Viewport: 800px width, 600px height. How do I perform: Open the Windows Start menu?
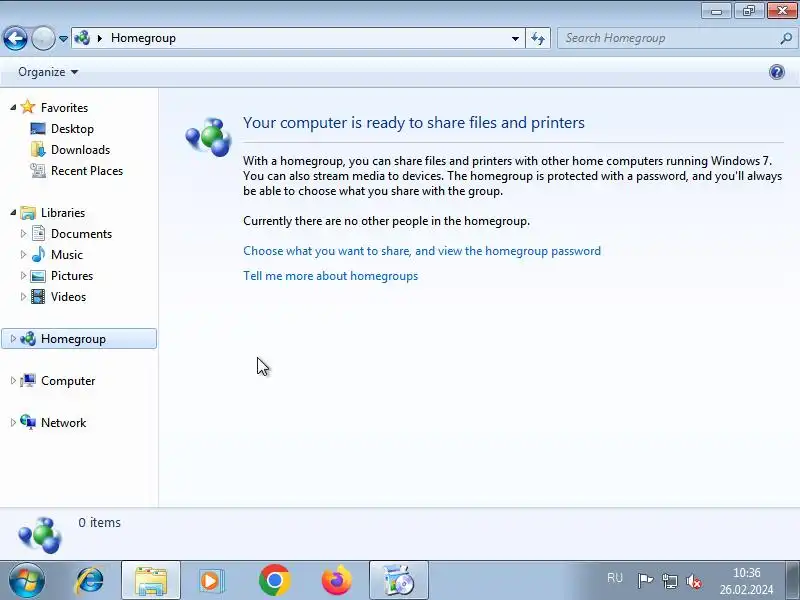coord(27,580)
